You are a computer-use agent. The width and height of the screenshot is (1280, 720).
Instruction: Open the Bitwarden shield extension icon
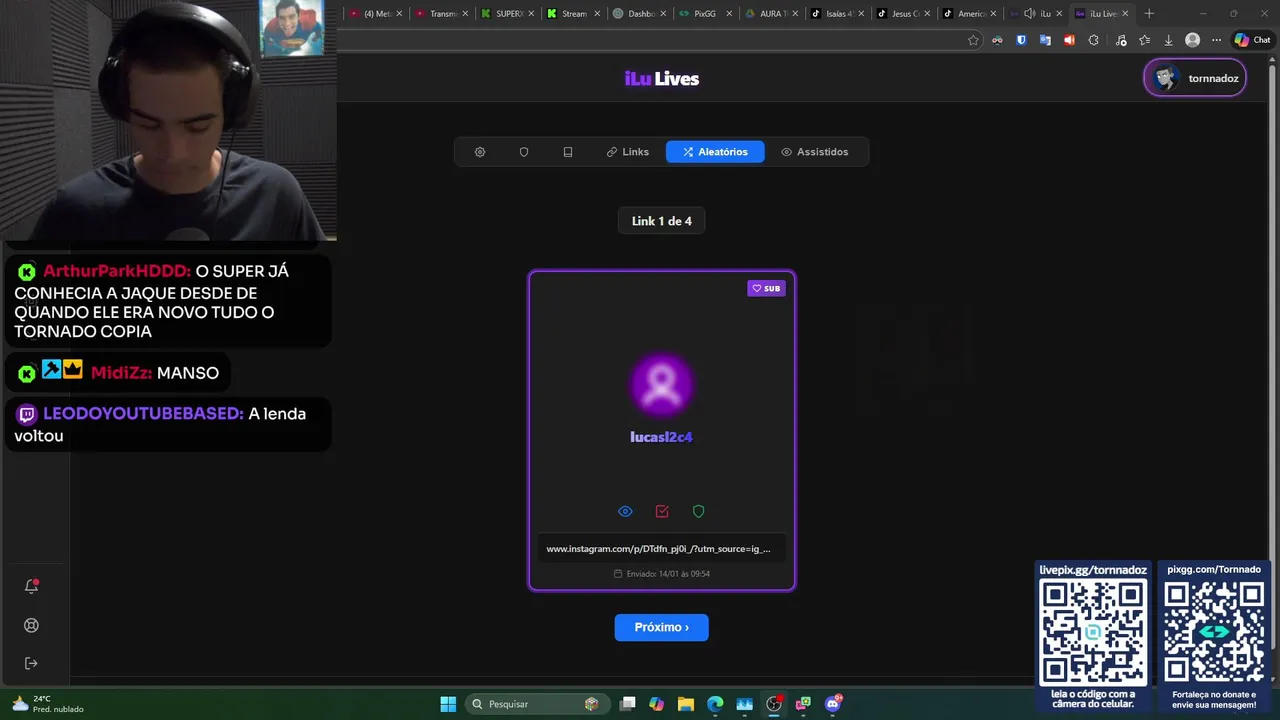[1021, 40]
